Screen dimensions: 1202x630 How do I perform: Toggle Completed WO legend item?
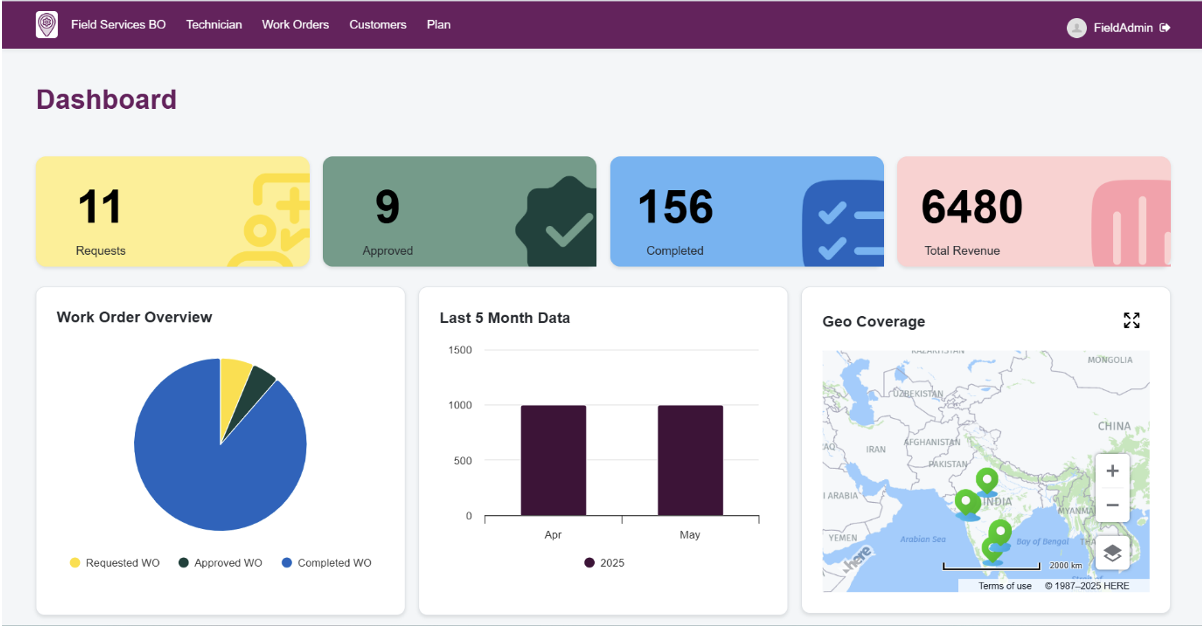point(326,563)
